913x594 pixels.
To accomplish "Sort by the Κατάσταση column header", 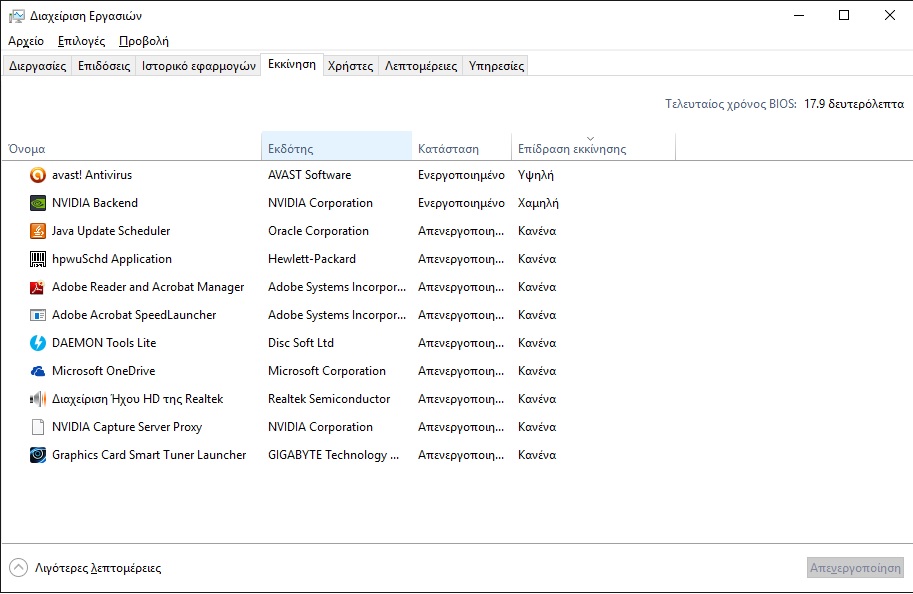I will [x=462, y=148].
